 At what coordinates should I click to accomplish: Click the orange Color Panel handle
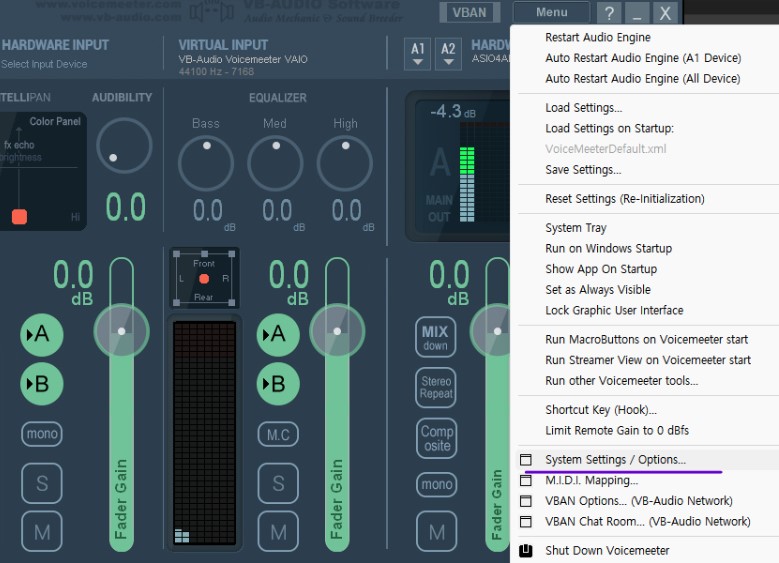(x=19, y=217)
